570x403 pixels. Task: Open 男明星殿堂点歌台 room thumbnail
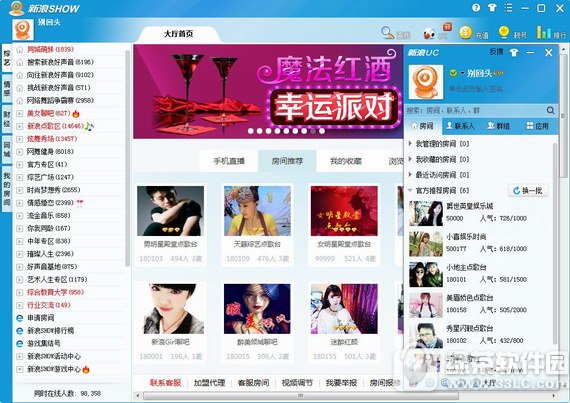pos(170,211)
